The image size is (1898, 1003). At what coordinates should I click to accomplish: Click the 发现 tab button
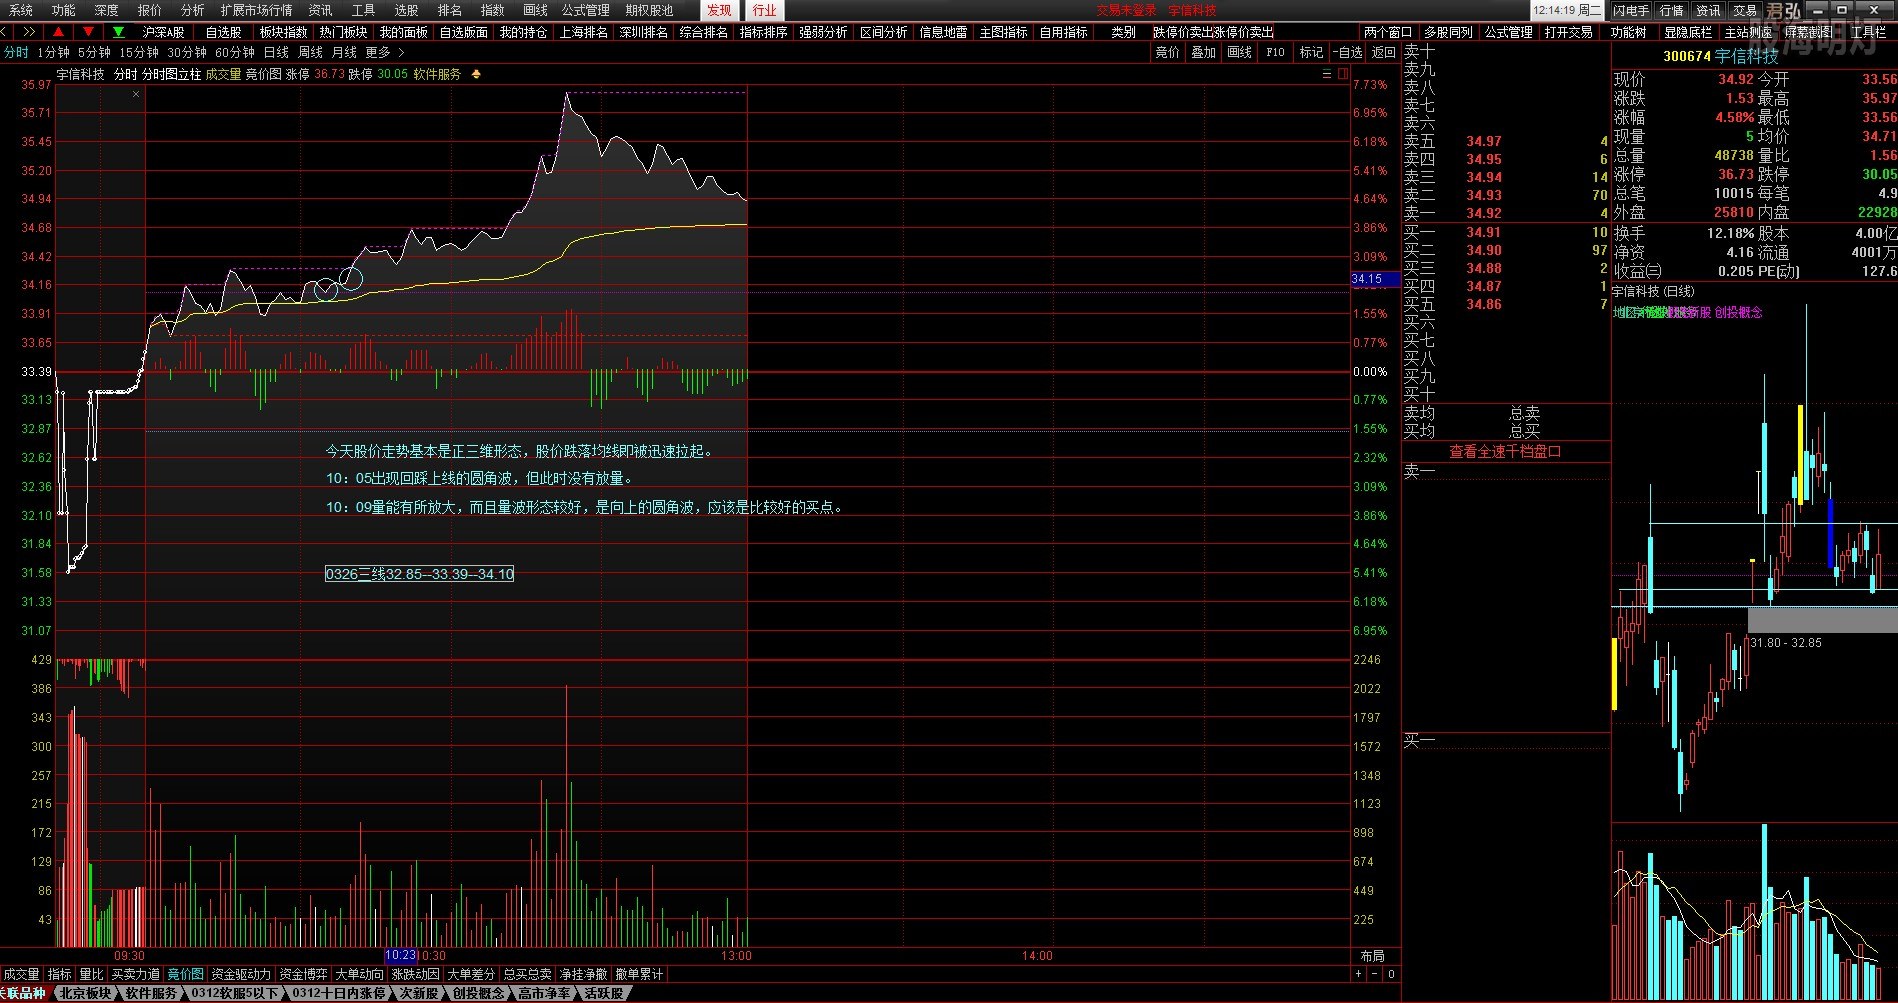[719, 10]
